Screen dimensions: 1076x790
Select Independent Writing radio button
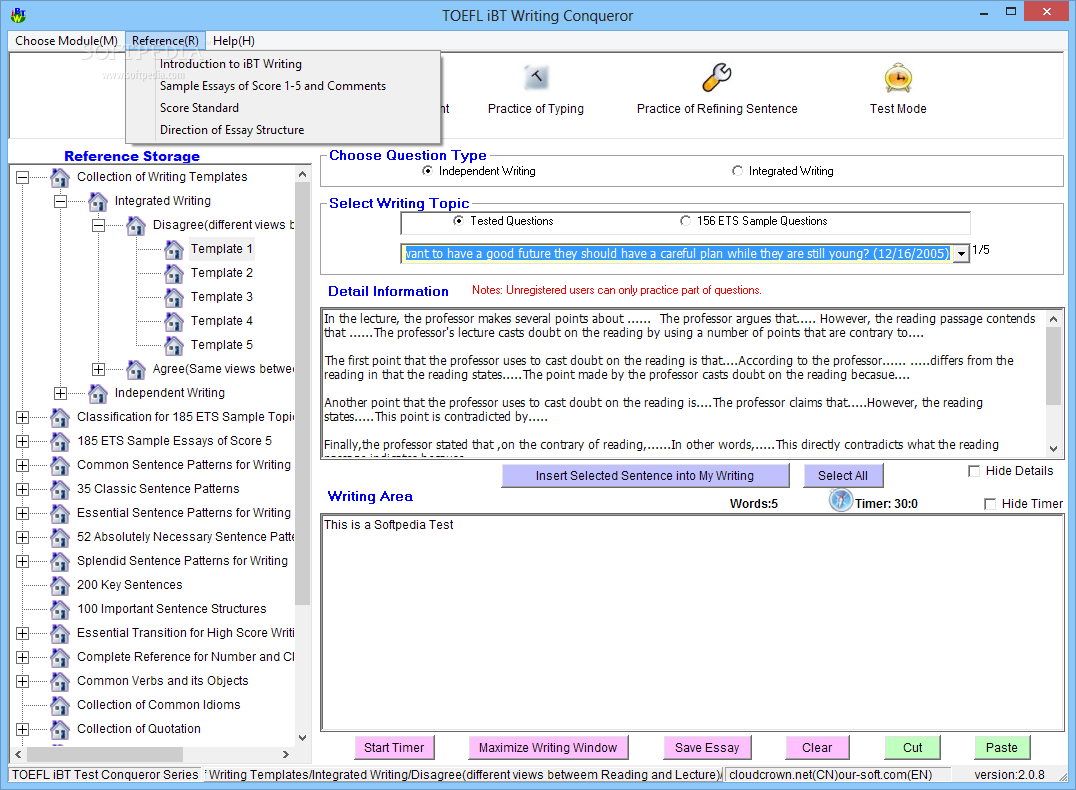click(x=428, y=171)
